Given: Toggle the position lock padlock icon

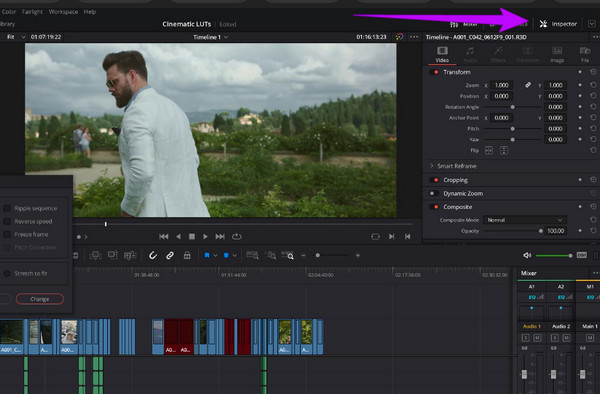Looking at the screenshot, I should pyautogui.click(x=187, y=255).
